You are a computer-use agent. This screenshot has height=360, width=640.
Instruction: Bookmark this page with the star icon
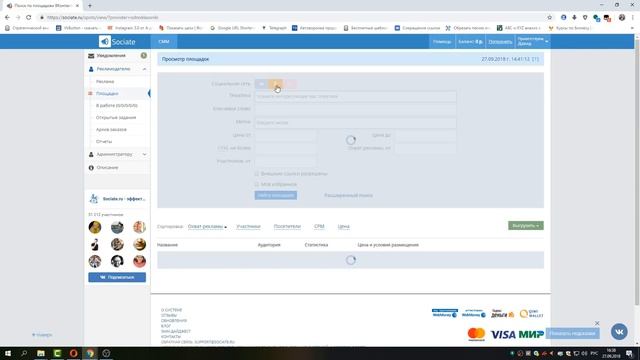pos(549,18)
